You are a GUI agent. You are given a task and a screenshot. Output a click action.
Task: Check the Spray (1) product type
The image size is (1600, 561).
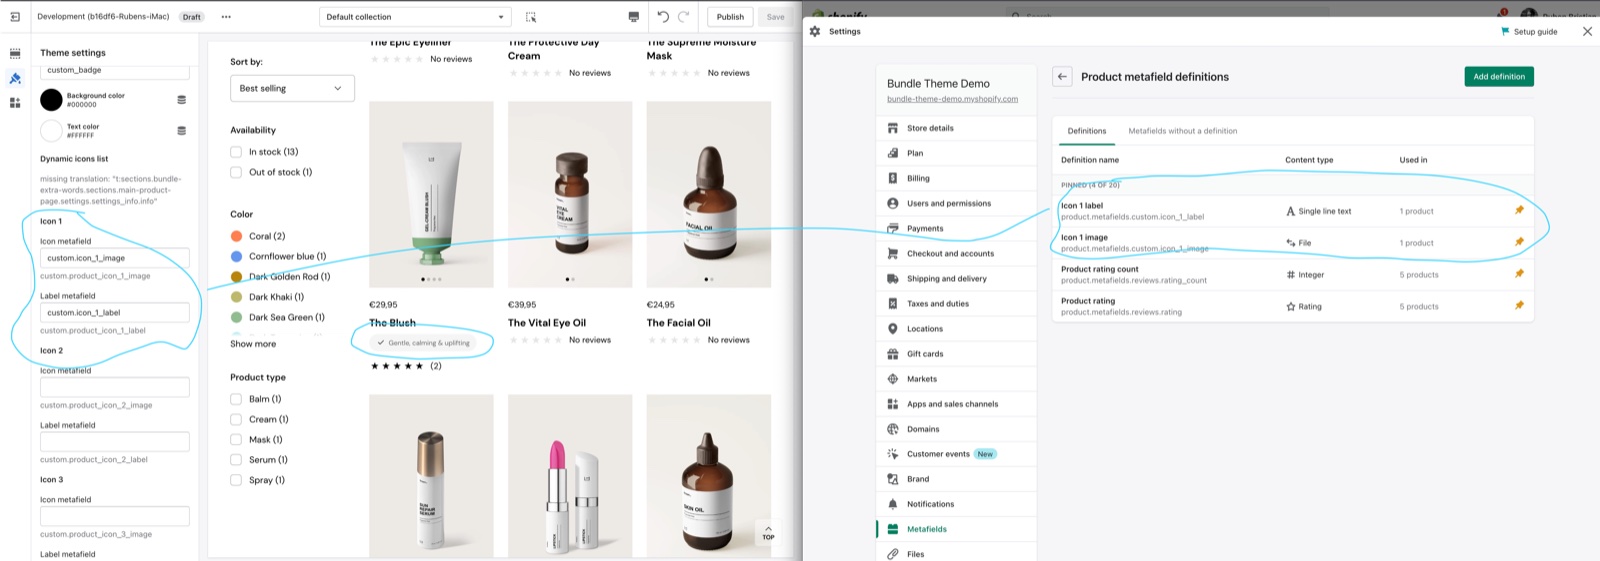point(236,480)
